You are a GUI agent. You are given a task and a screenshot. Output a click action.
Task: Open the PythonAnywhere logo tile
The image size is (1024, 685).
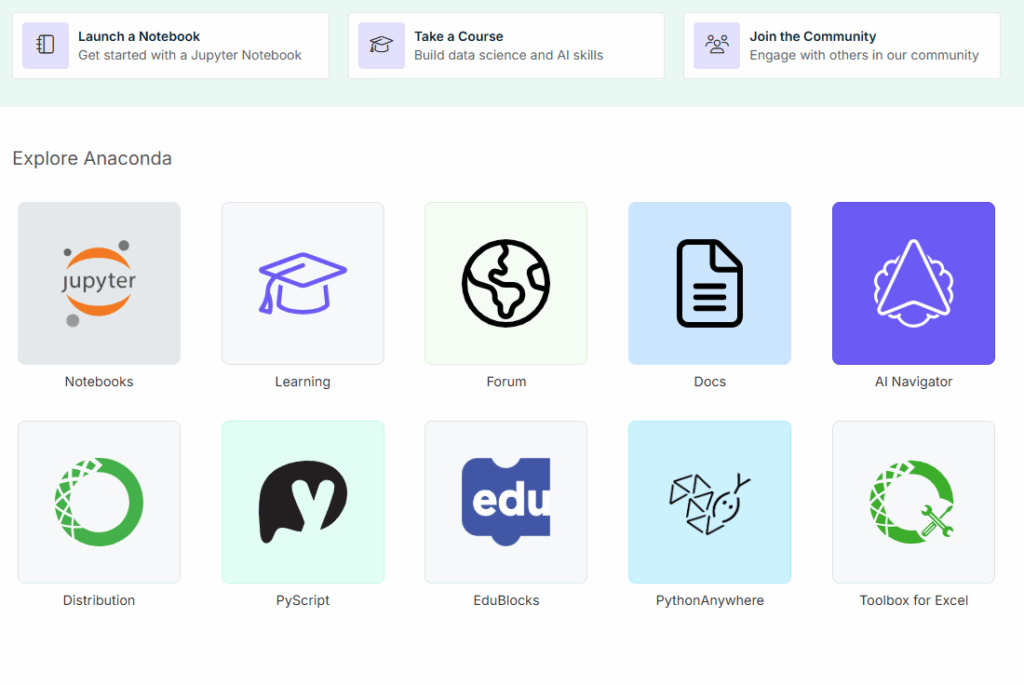click(x=709, y=502)
